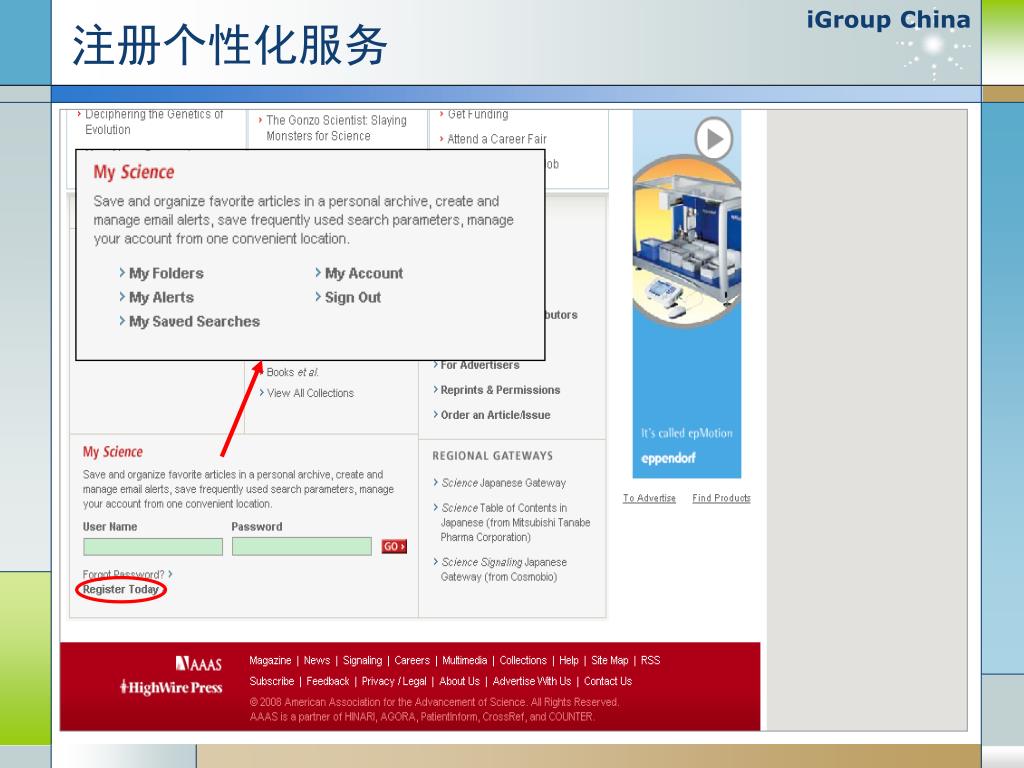Click the red GO button
The width and height of the screenshot is (1024, 768).
394,547
